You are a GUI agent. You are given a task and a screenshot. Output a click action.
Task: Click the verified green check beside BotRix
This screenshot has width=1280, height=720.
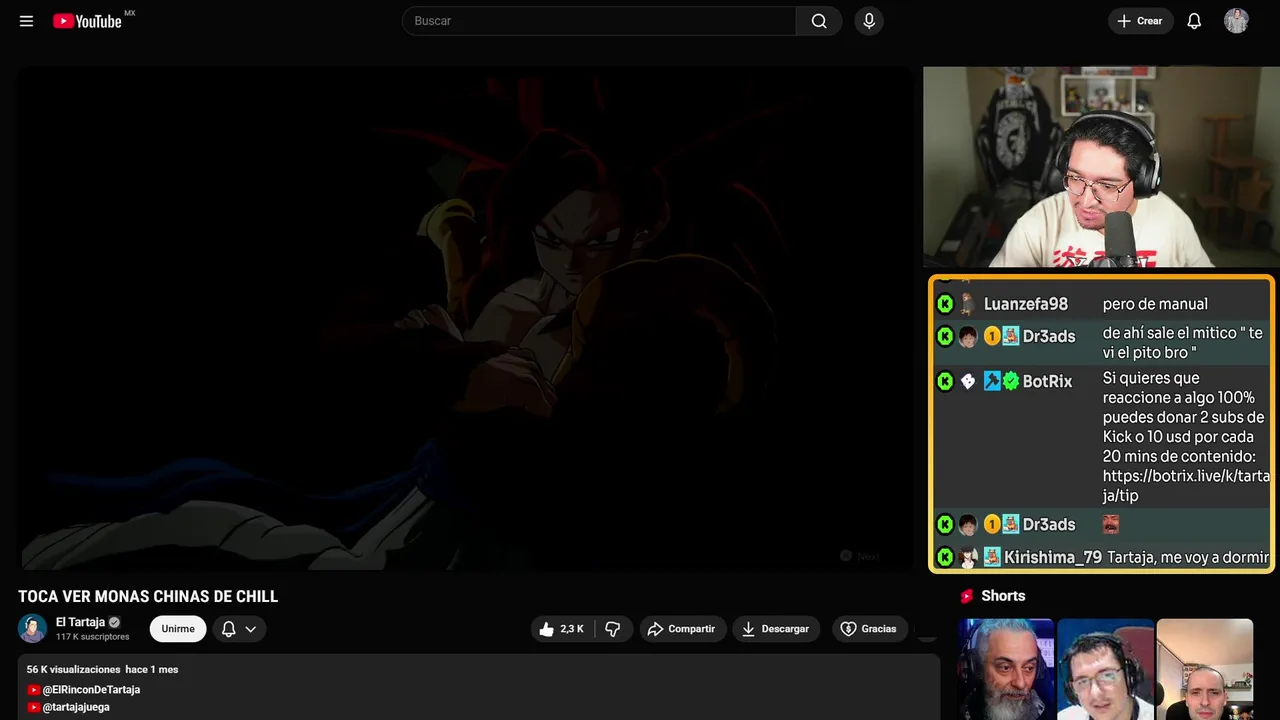tap(1011, 381)
